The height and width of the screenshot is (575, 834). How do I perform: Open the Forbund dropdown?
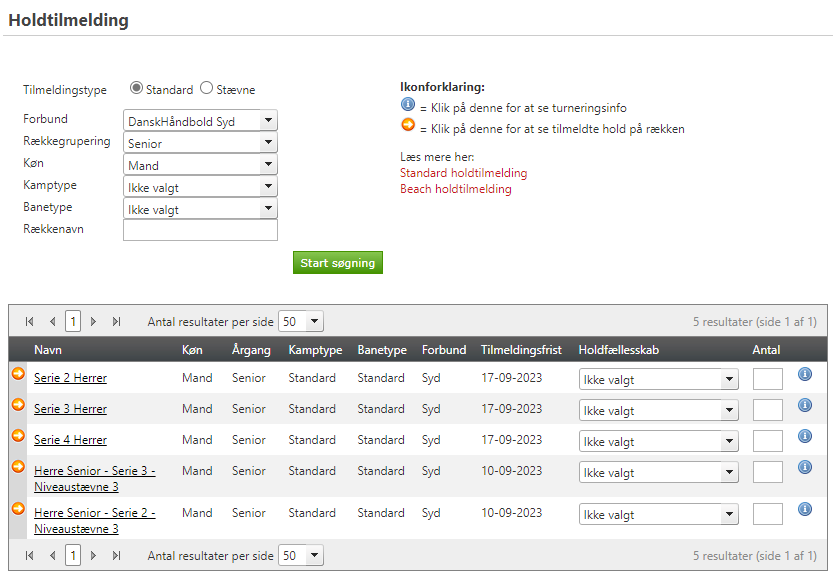click(x=200, y=121)
